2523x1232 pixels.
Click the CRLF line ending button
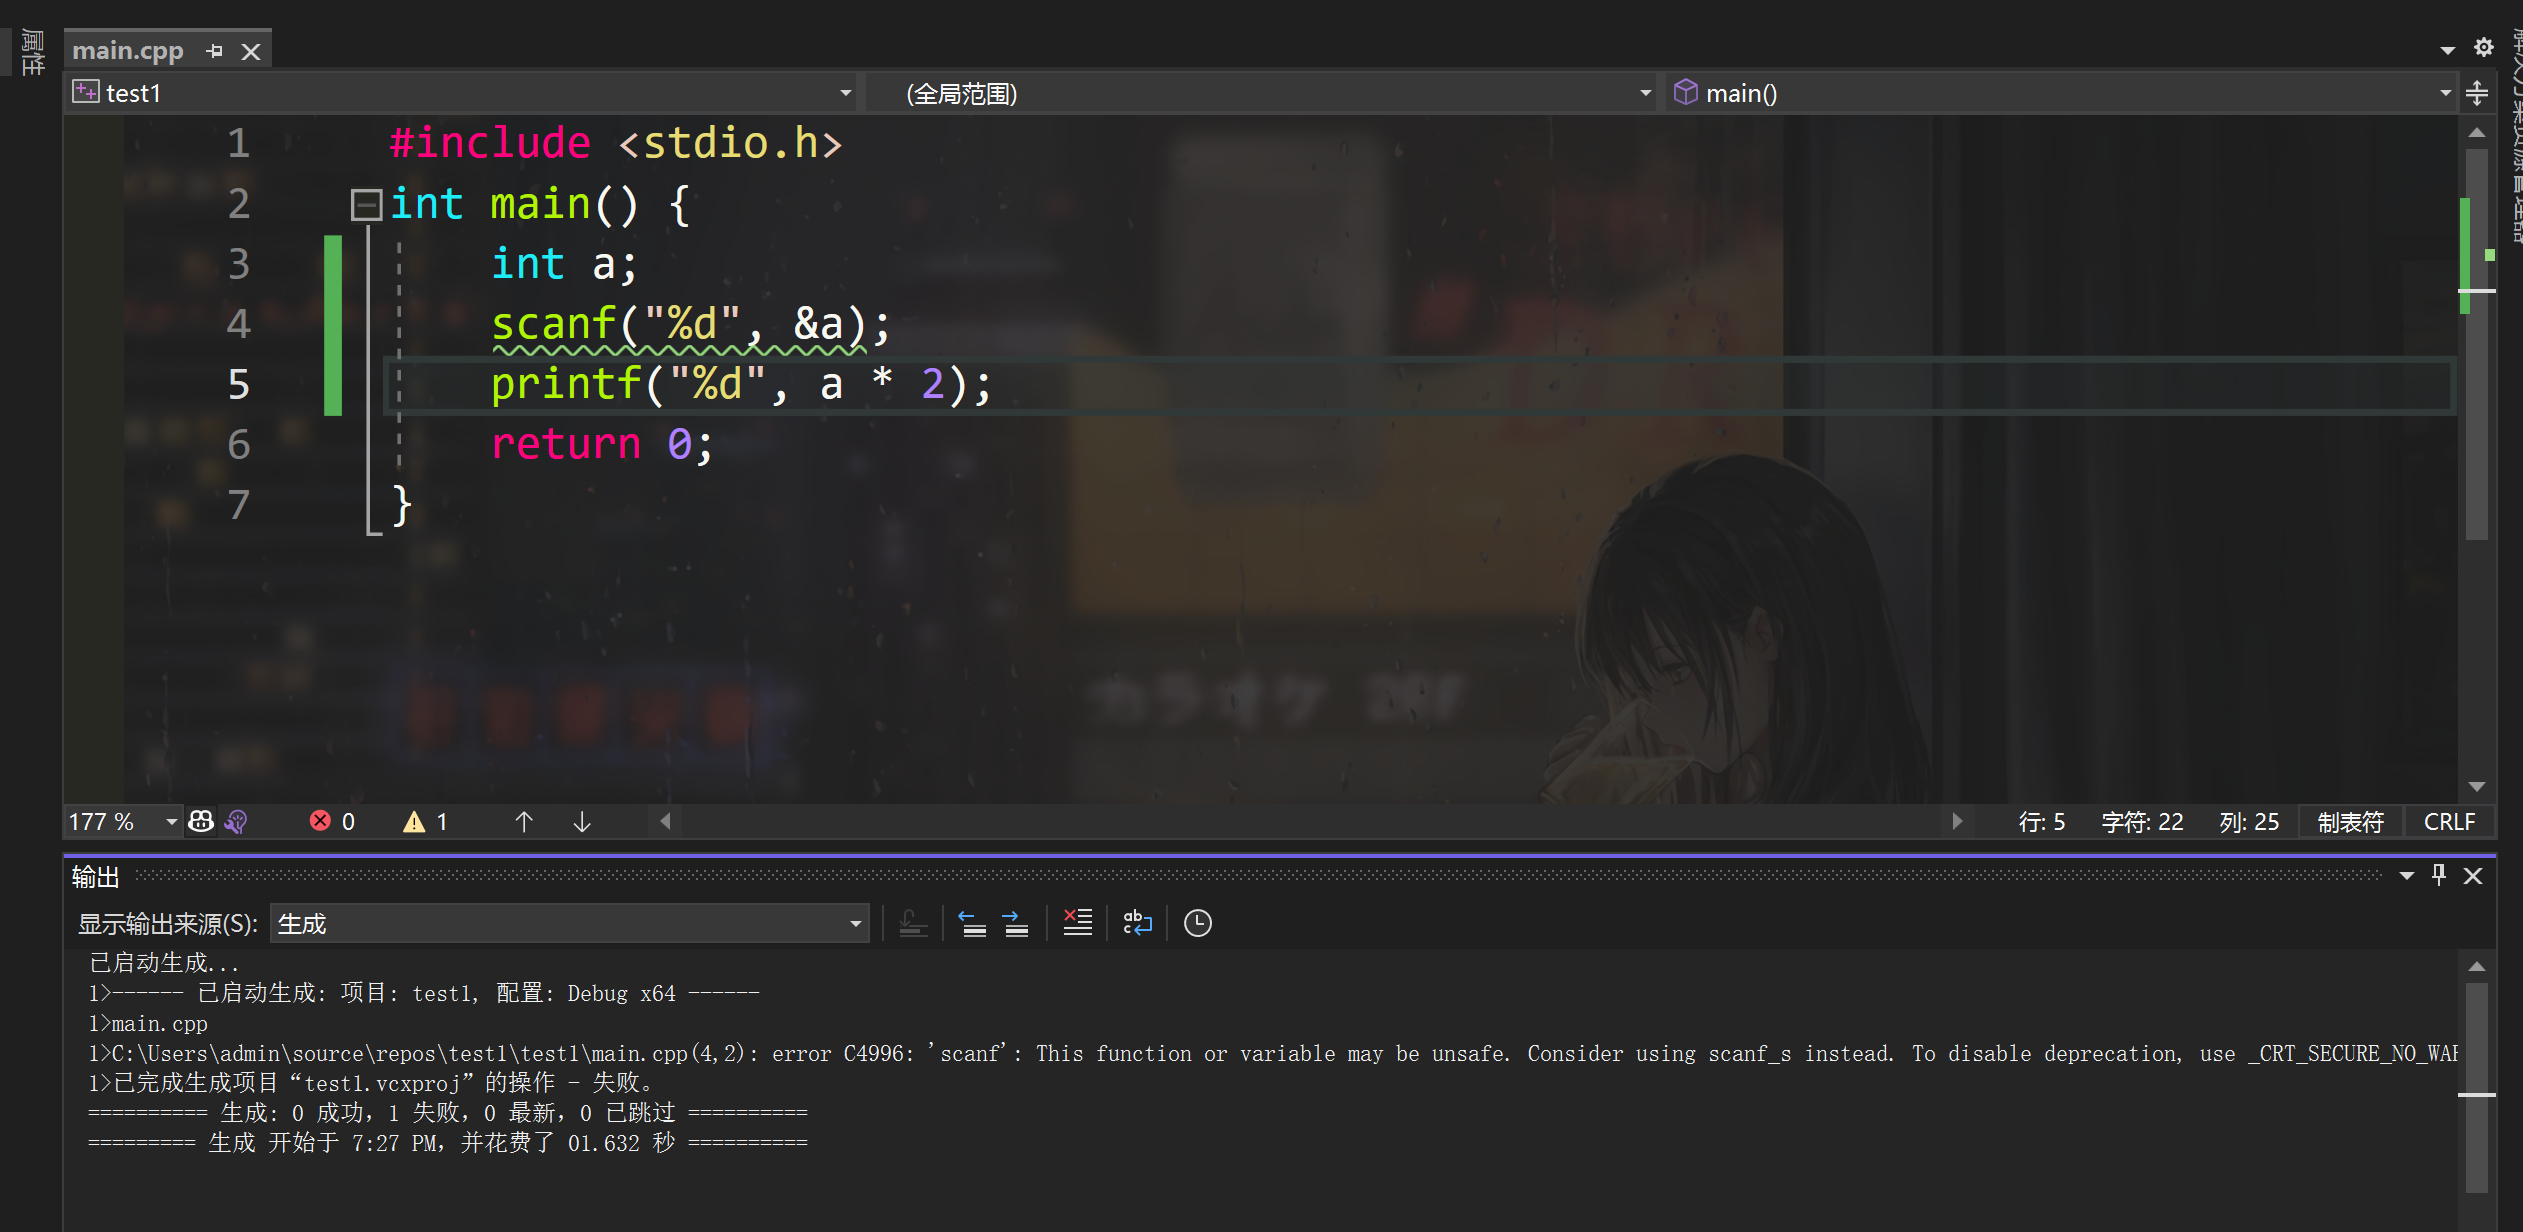[2448, 821]
